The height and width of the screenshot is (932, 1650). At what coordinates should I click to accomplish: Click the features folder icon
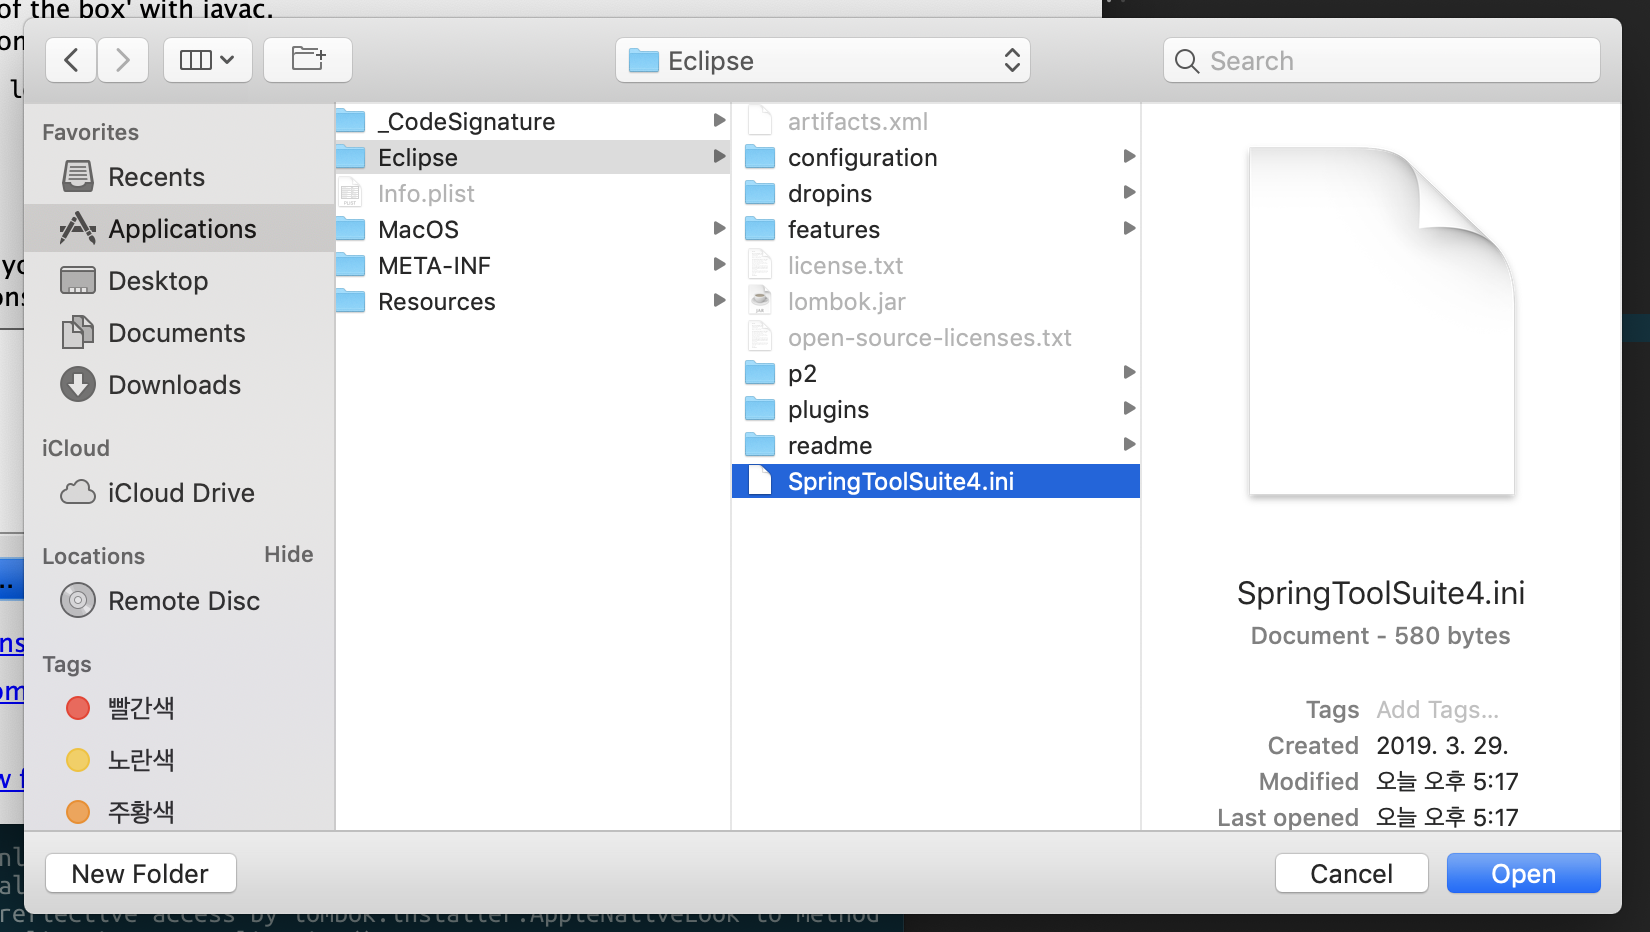(x=760, y=229)
